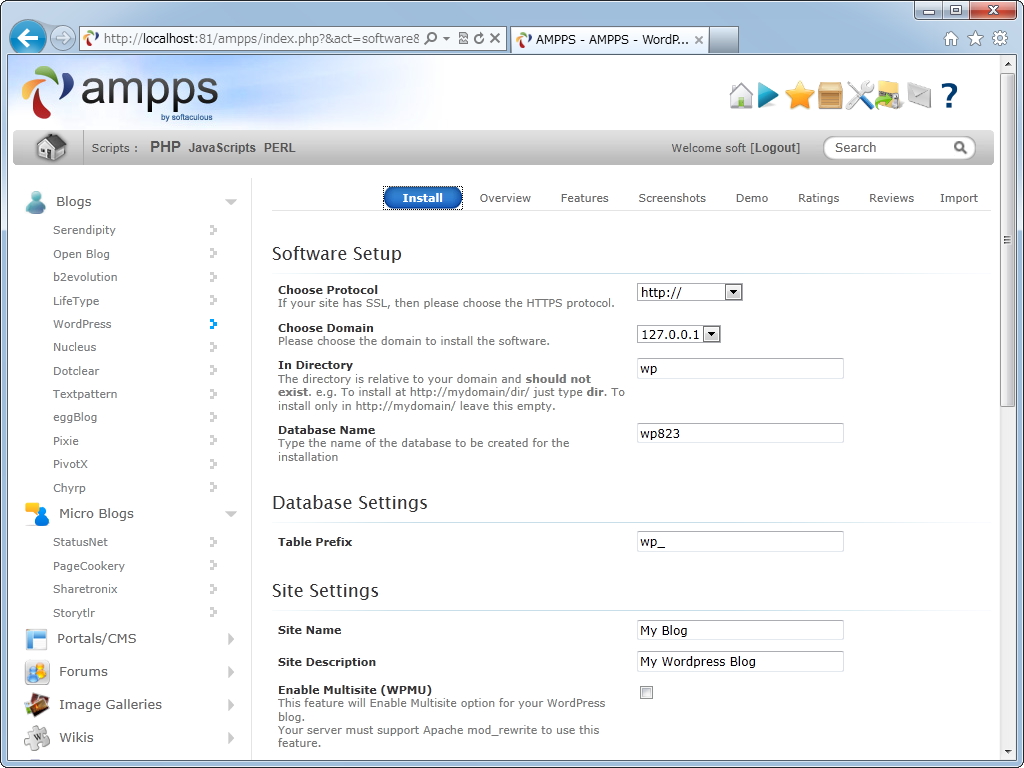Switch to the Ratings tab
This screenshot has width=1024, height=768.
pos(818,198)
